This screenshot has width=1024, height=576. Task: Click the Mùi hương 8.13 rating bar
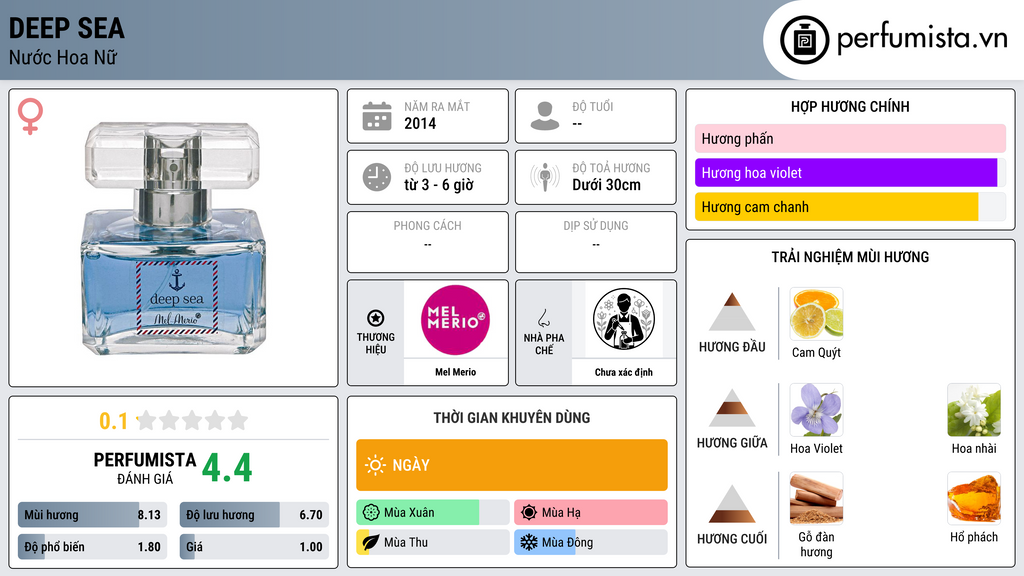[x=92, y=515]
